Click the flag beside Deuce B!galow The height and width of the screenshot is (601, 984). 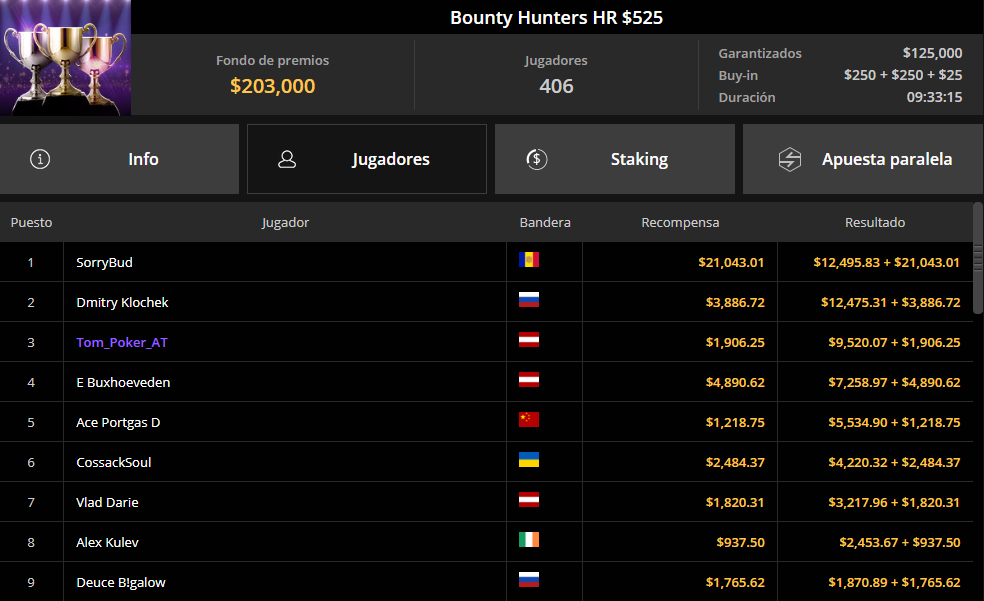point(529,580)
